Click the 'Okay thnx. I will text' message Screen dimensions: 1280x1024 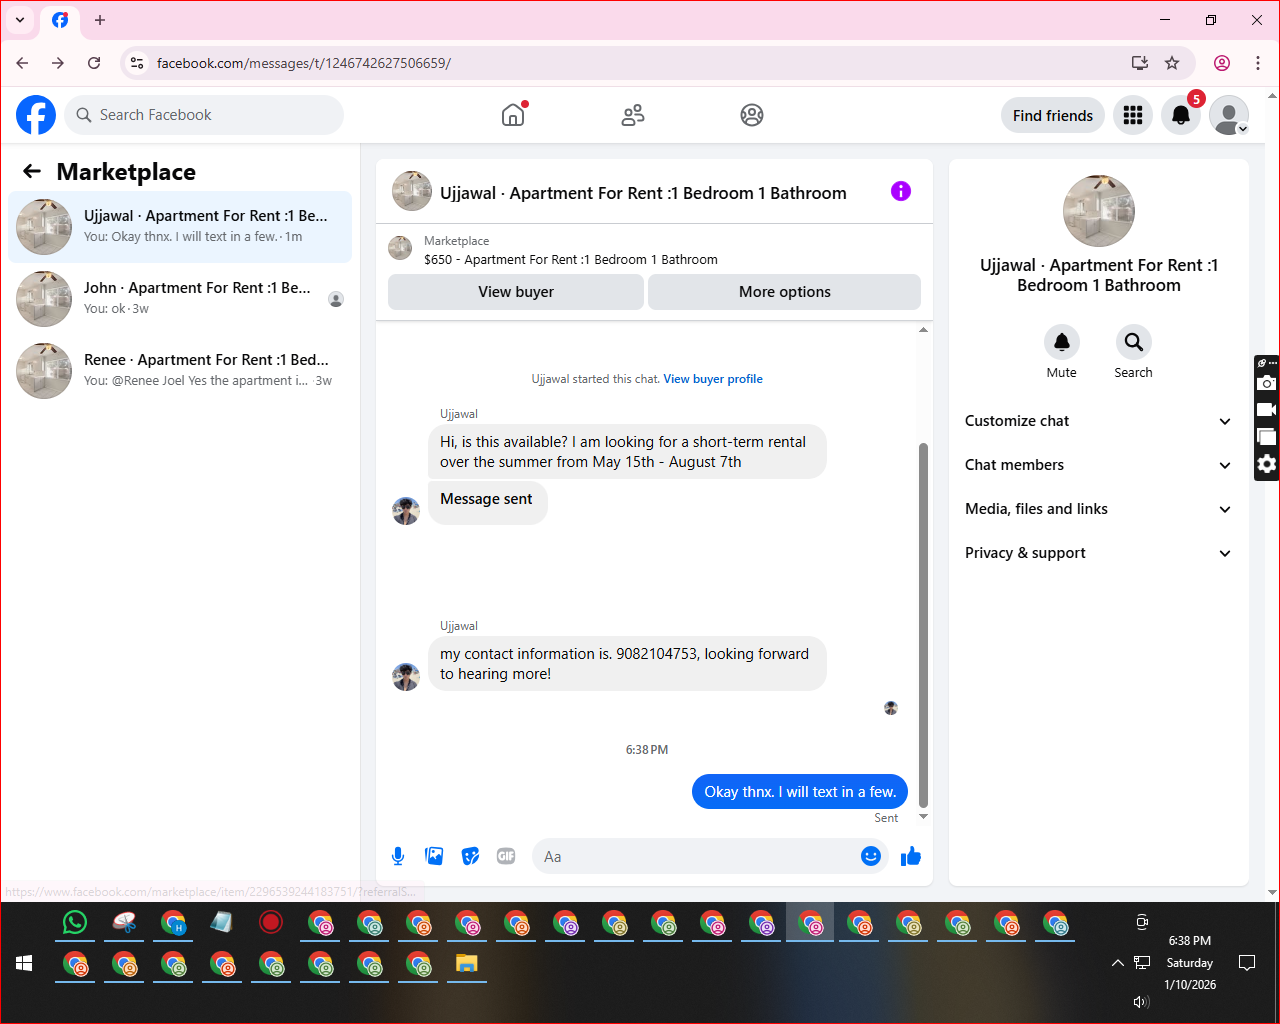pyautogui.click(x=800, y=791)
